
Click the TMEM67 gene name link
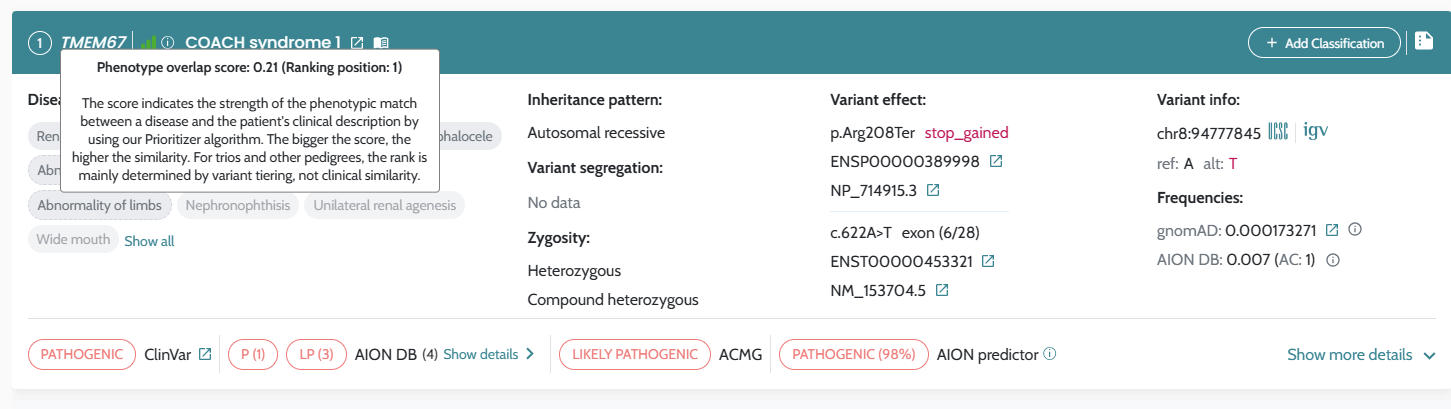(x=93, y=43)
